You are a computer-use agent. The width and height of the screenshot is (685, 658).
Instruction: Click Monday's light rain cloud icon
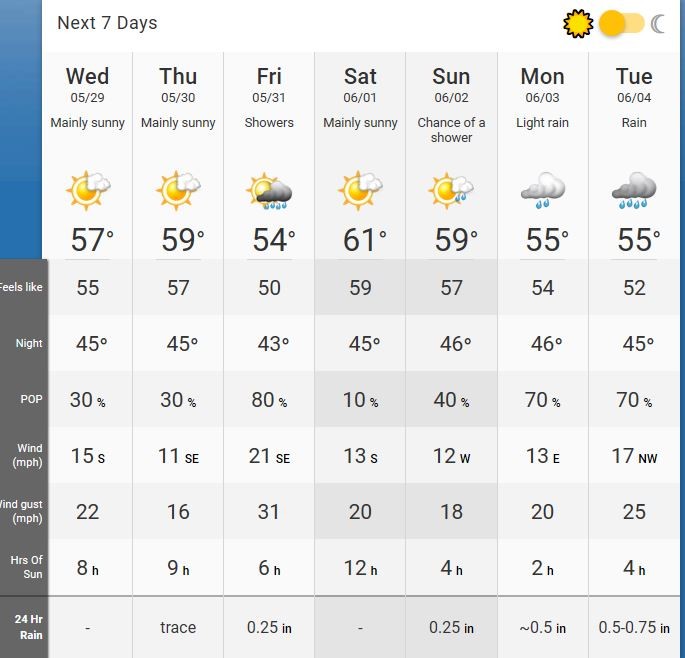[543, 190]
